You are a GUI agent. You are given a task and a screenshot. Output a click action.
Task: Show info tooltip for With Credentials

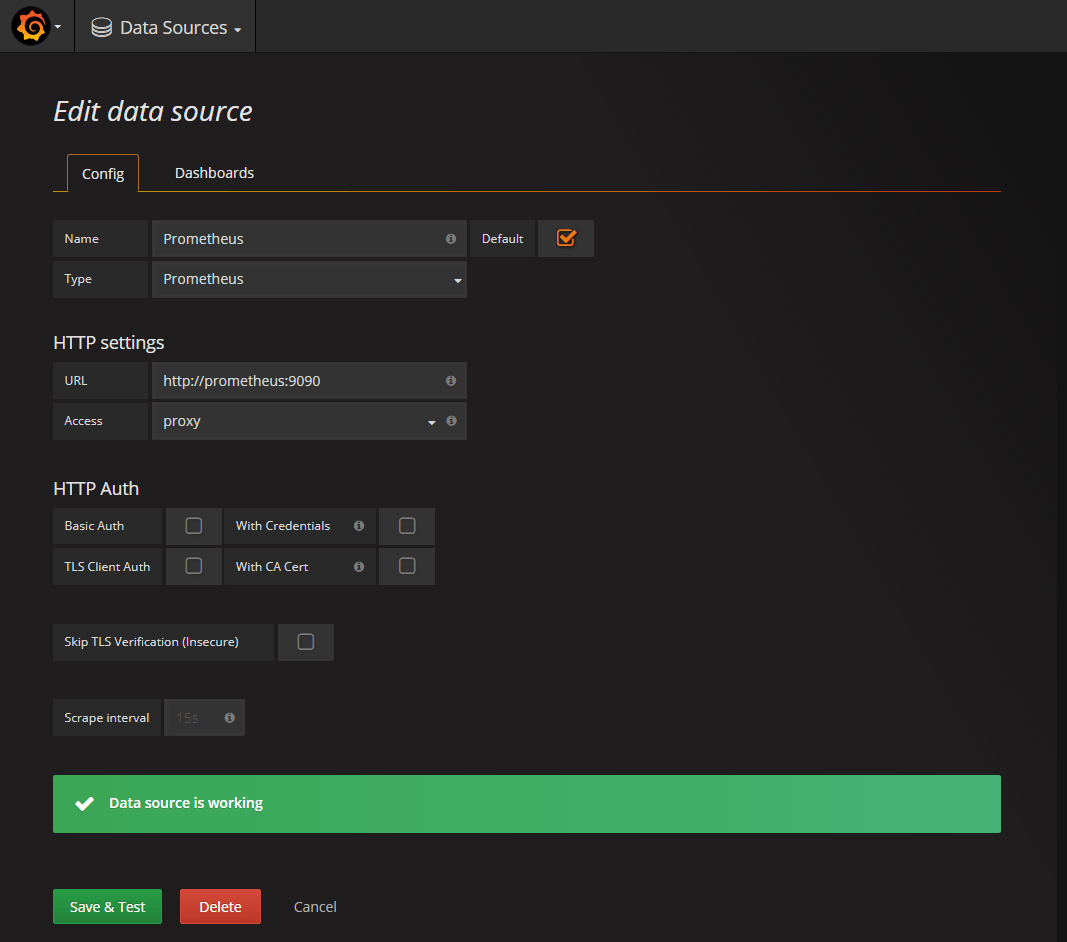(359, 525)
